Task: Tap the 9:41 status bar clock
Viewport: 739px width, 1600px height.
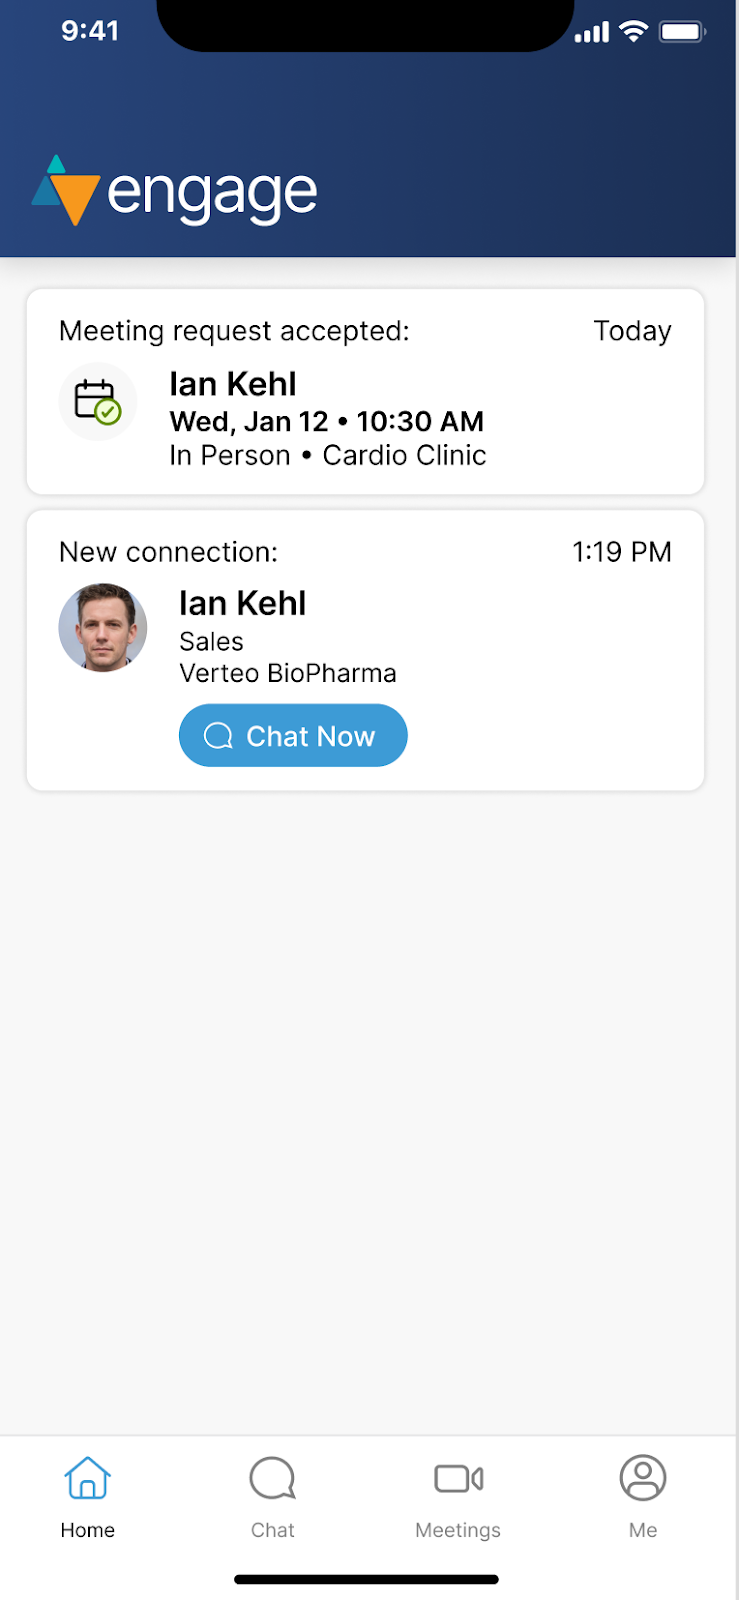Action: [x=90, y=31]
